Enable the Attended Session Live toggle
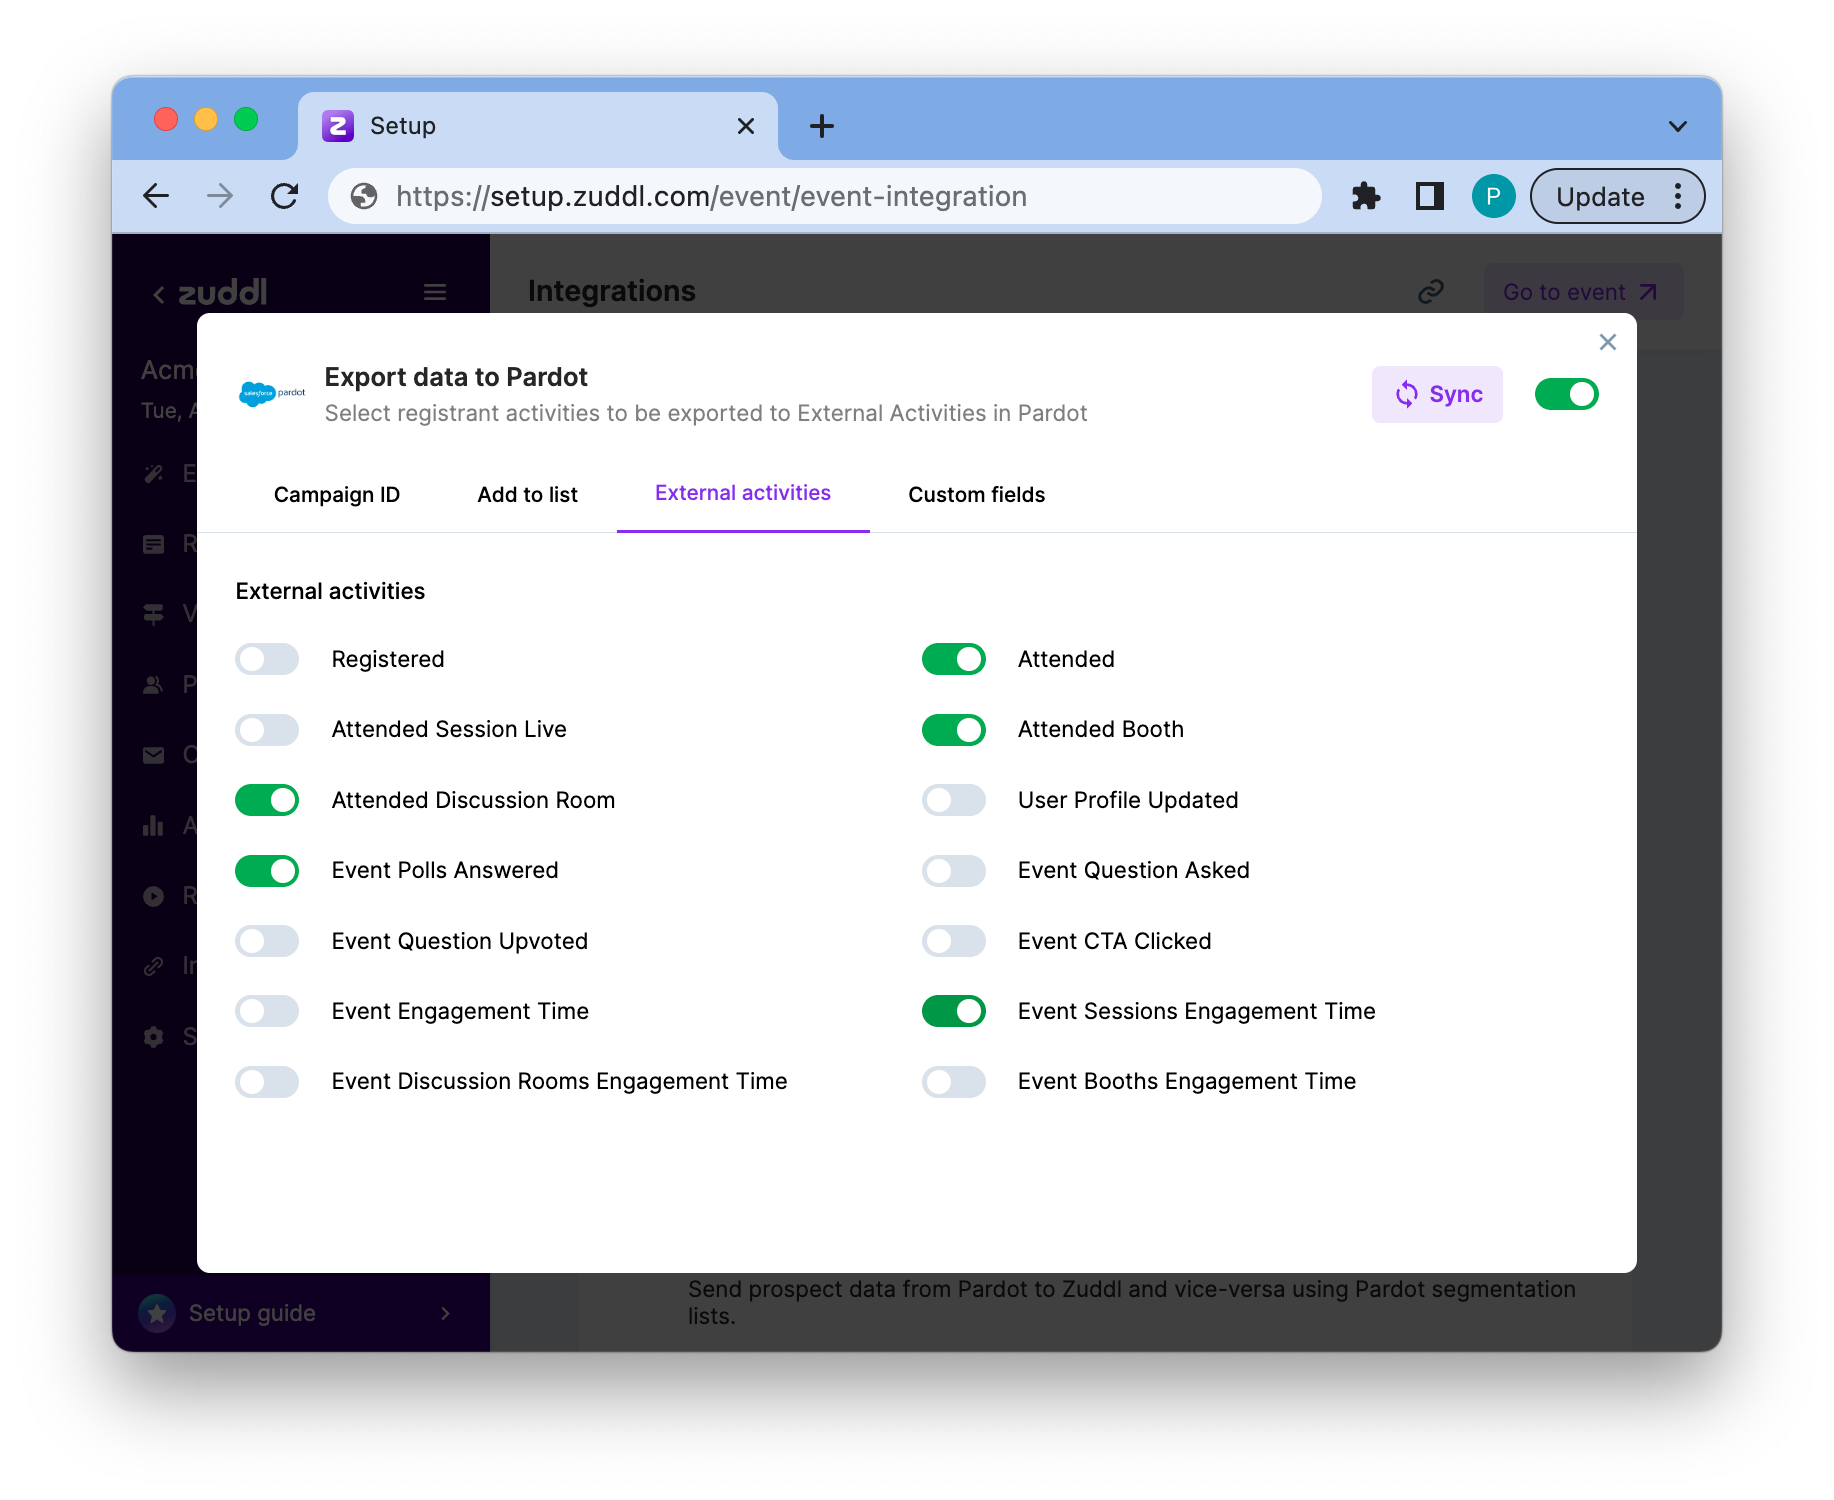The image size is (1834, 1500). tap(267, 729)
